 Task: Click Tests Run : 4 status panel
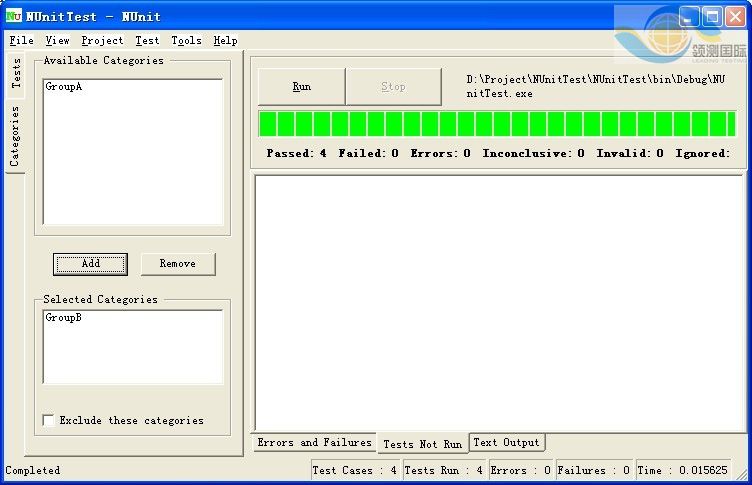444,470
